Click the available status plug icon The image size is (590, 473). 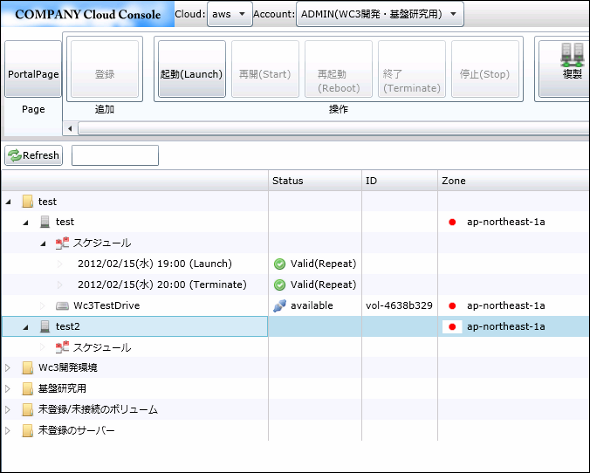pos(280,306)
